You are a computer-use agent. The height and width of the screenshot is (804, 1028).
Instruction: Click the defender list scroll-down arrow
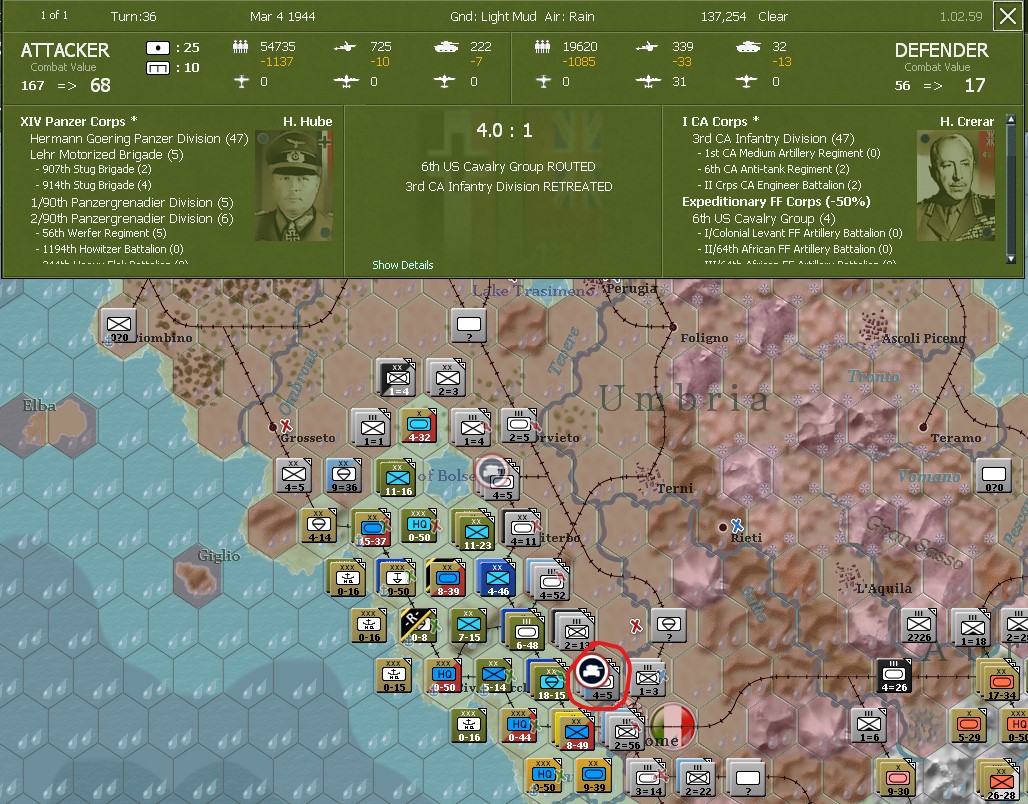click(x=1010, y=259)
